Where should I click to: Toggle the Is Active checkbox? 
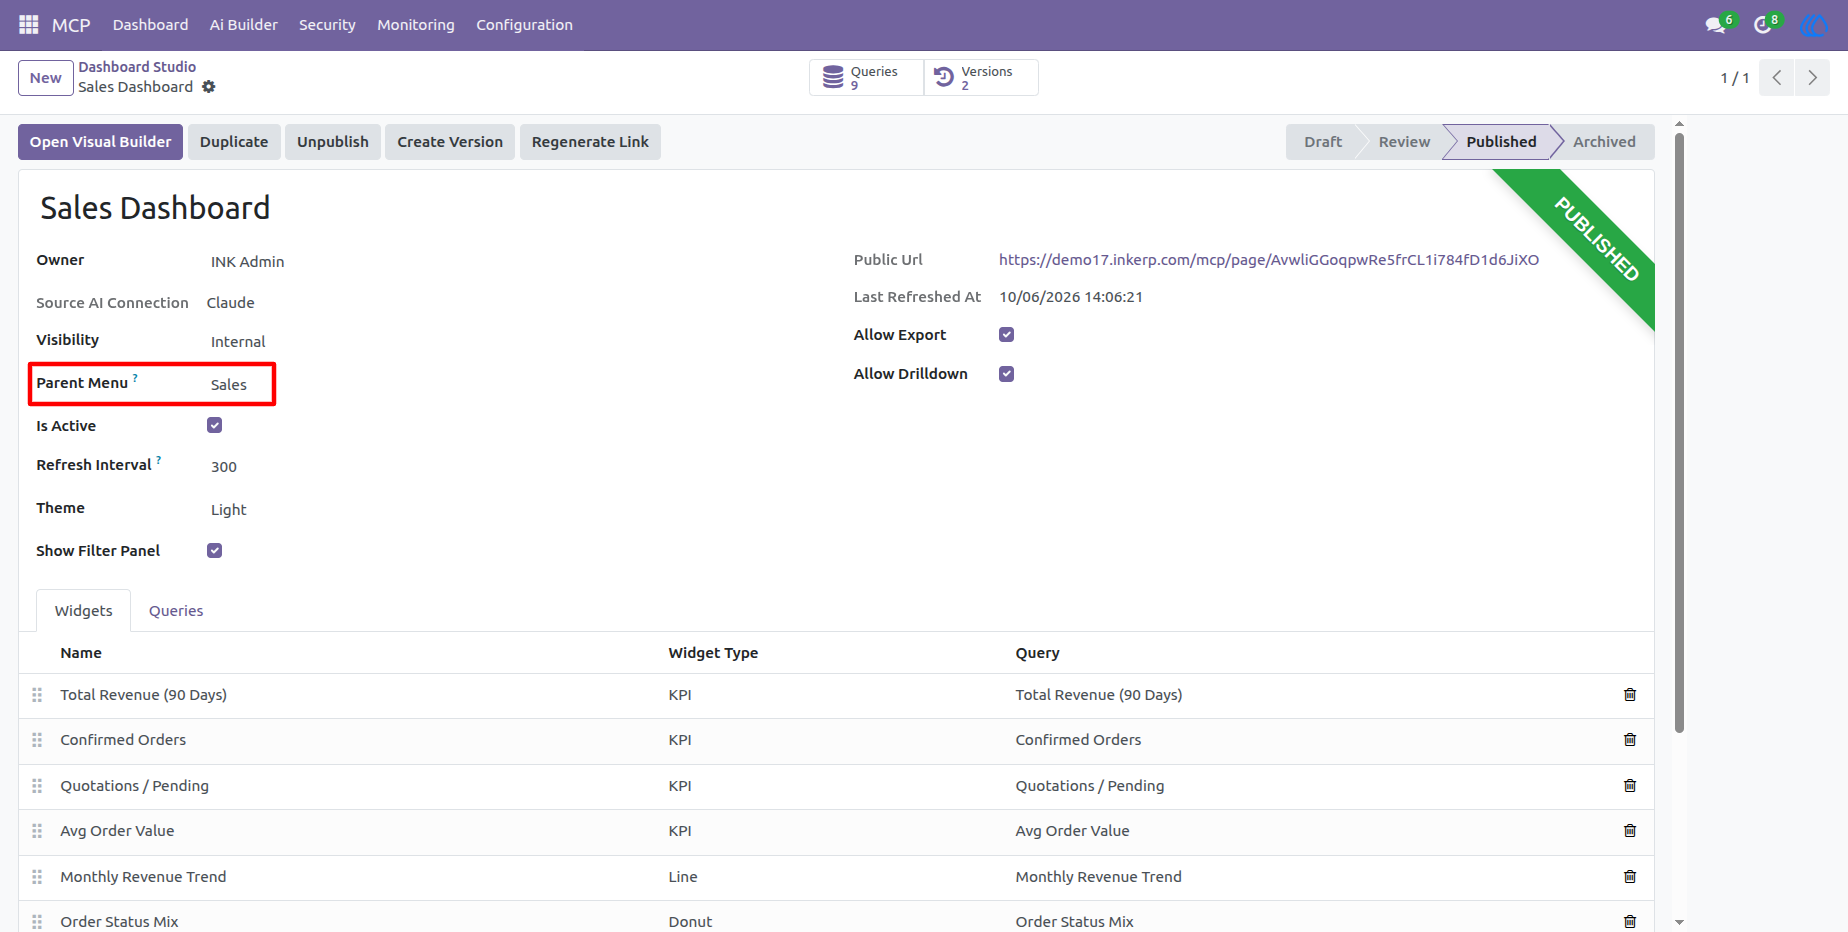coord(214,425)
